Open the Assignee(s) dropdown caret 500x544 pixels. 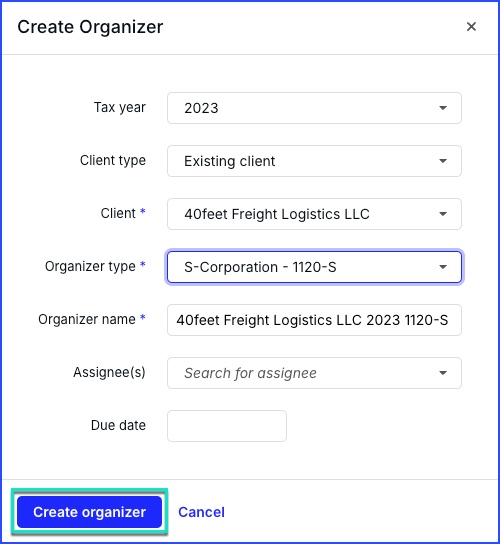tap(443, 373)
